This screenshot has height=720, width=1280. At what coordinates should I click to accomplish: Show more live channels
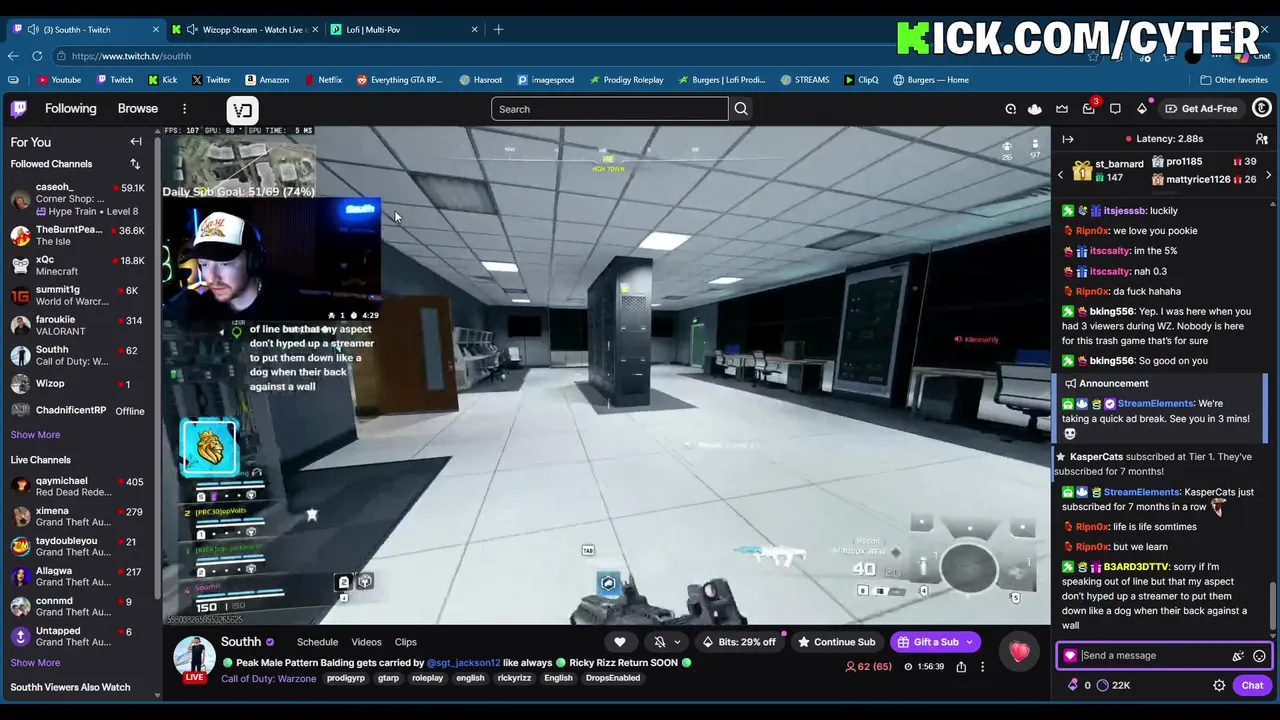tap(35, 663)
